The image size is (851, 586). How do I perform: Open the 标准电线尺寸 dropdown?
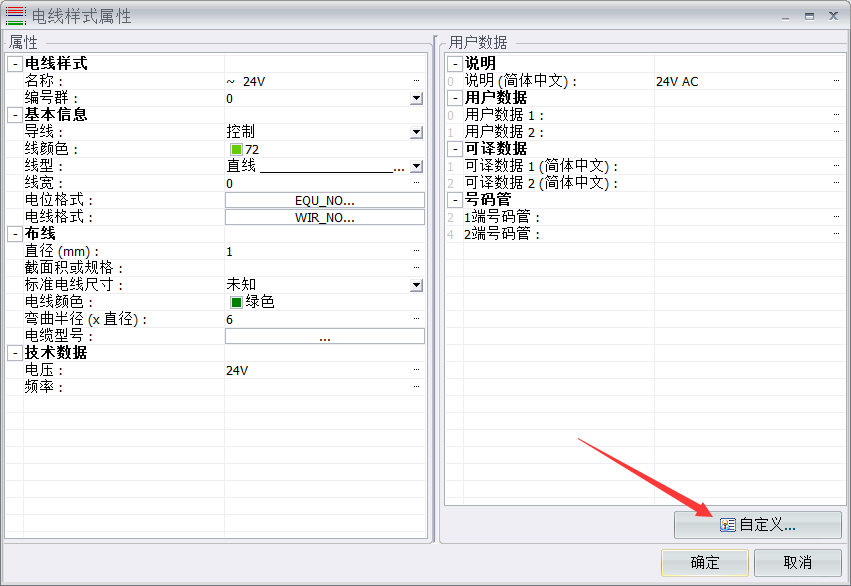click(417, 285)
